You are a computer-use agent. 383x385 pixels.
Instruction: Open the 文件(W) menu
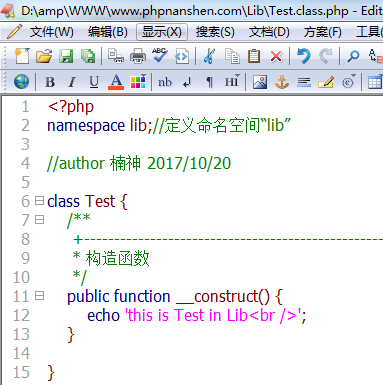(51, 32)
